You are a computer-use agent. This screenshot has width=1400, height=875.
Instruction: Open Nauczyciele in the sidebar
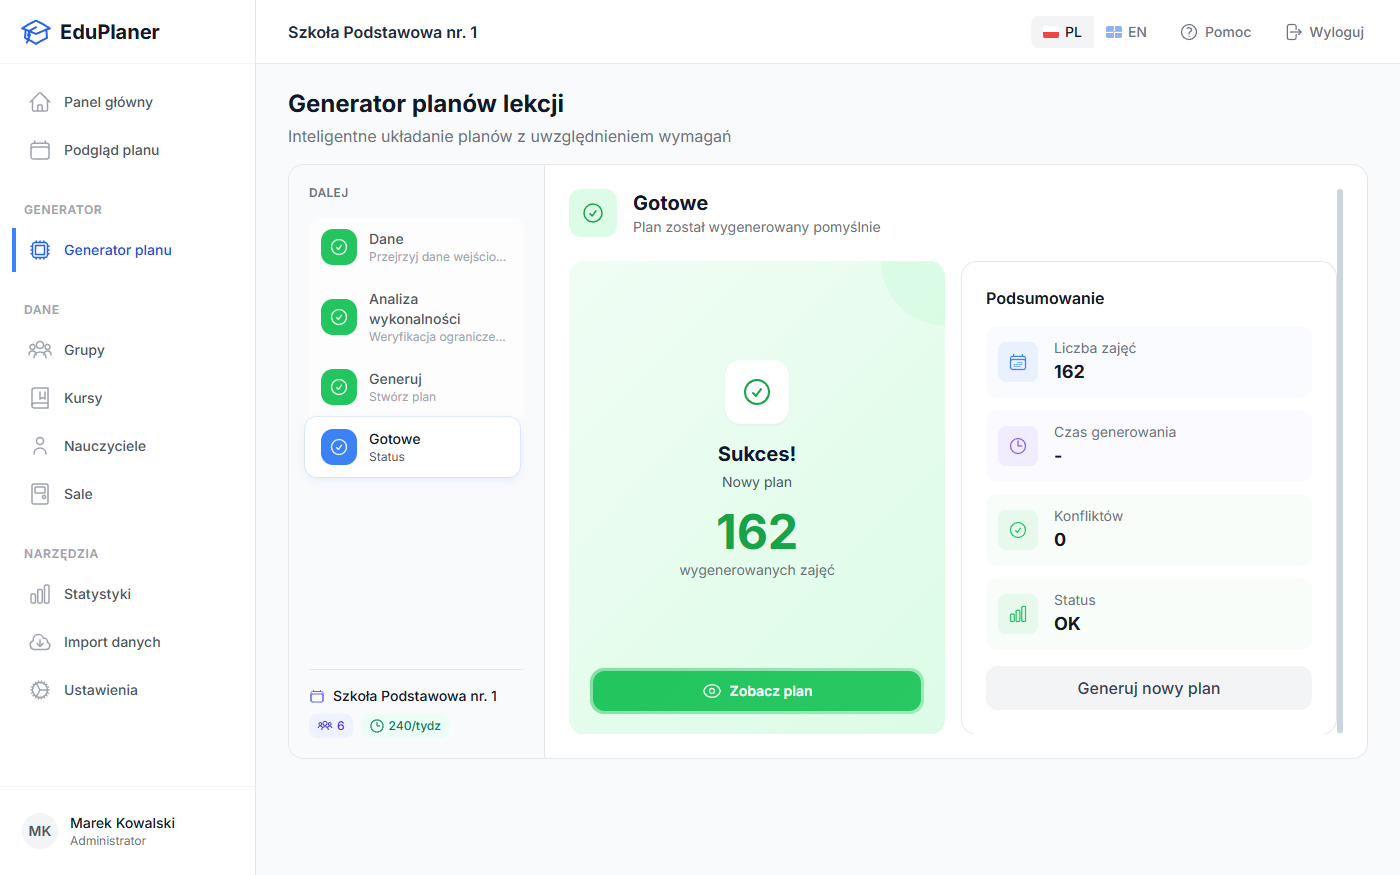coord(105,446)
